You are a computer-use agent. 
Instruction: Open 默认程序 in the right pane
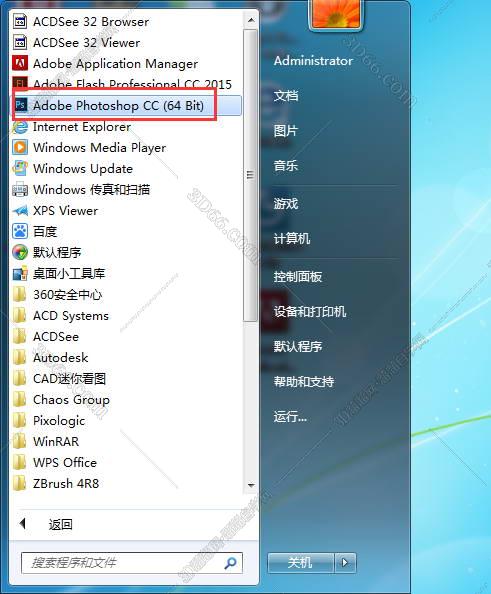point(298,346)
